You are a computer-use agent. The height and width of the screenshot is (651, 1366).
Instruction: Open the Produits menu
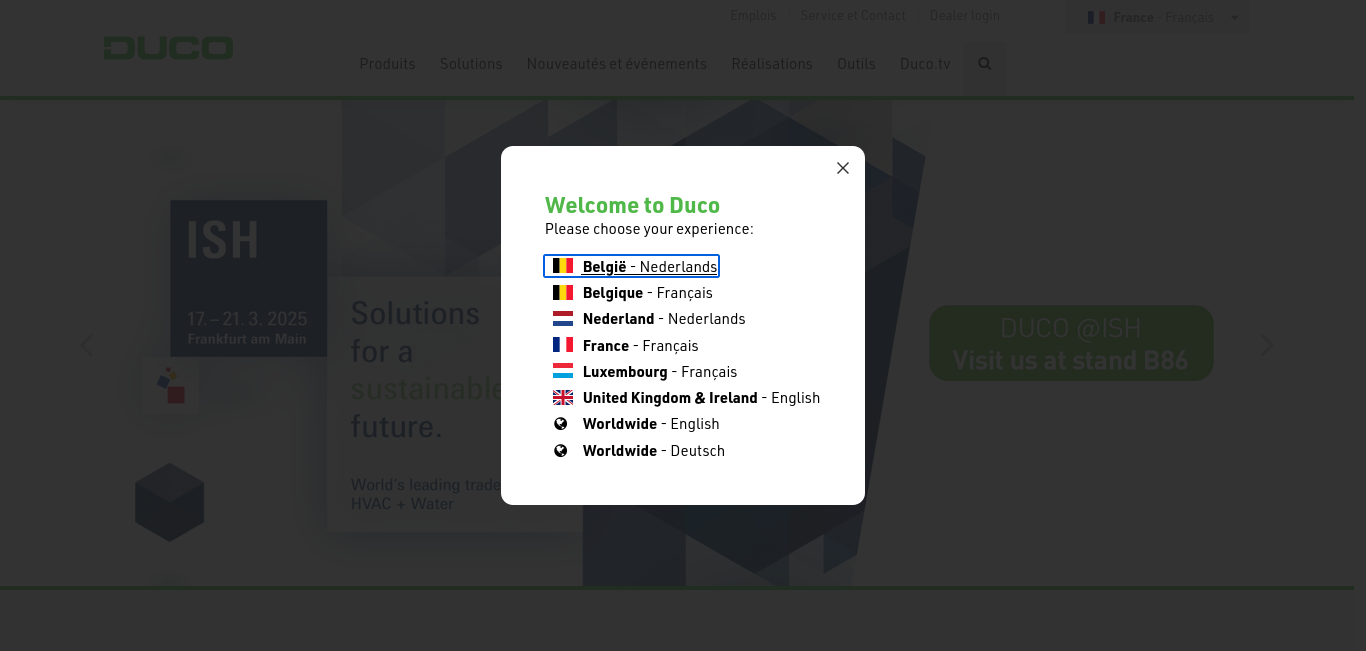387,64
